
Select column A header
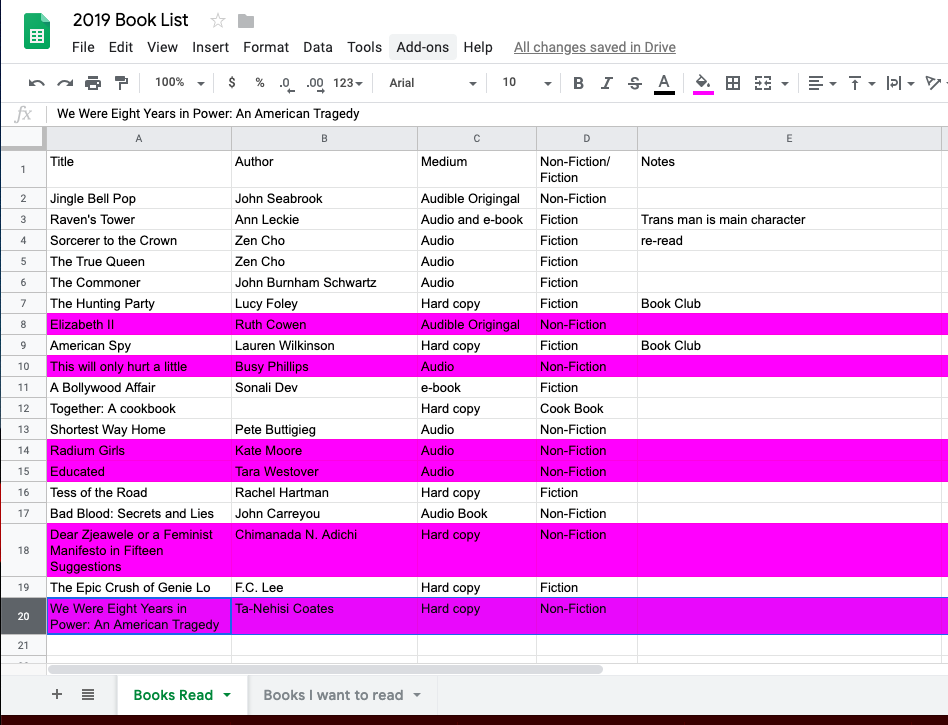click(139, 138)
